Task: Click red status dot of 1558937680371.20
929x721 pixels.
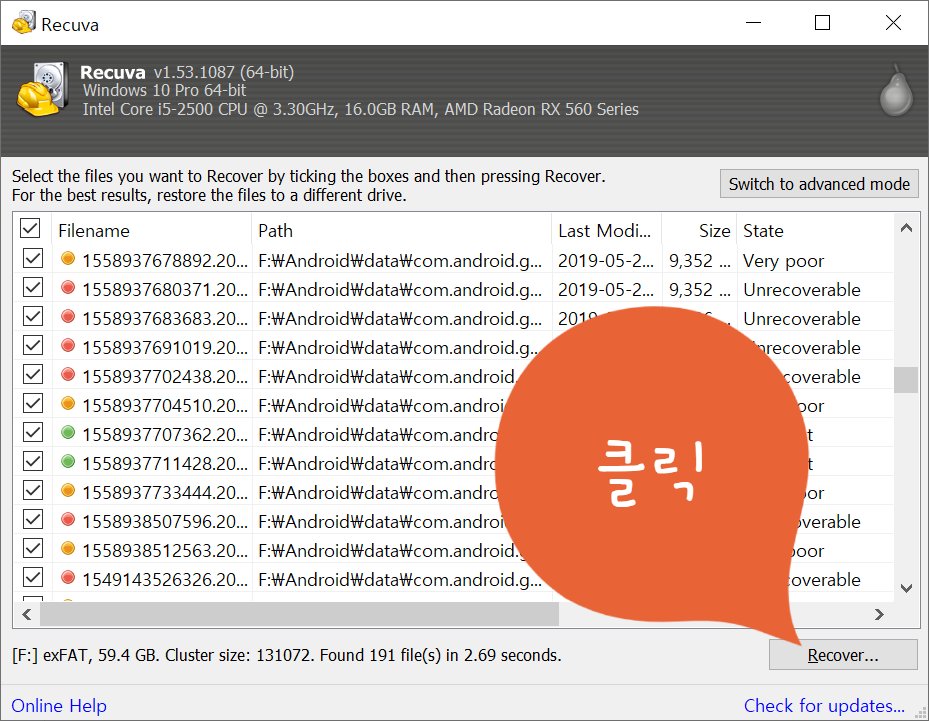Action: 68,287
